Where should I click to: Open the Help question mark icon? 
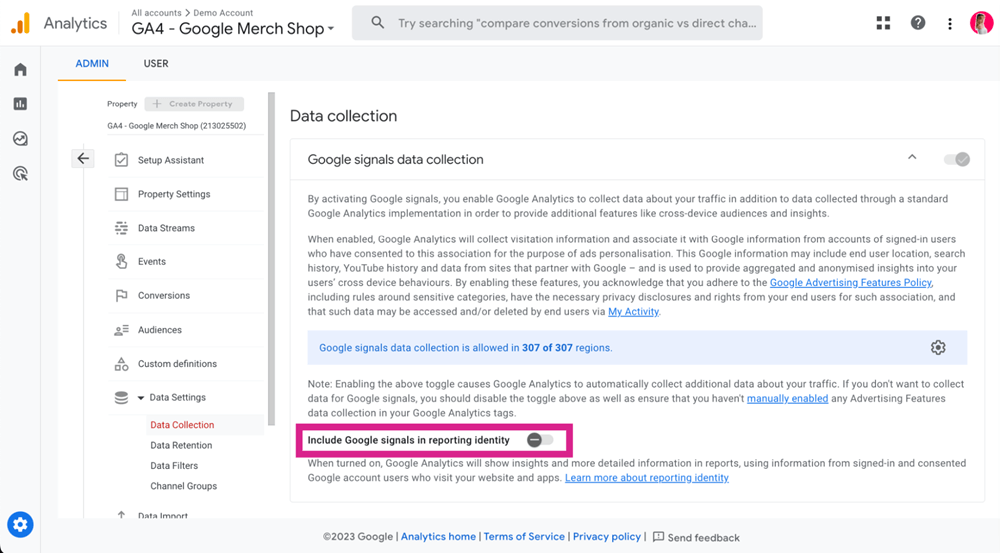[918, 24]
